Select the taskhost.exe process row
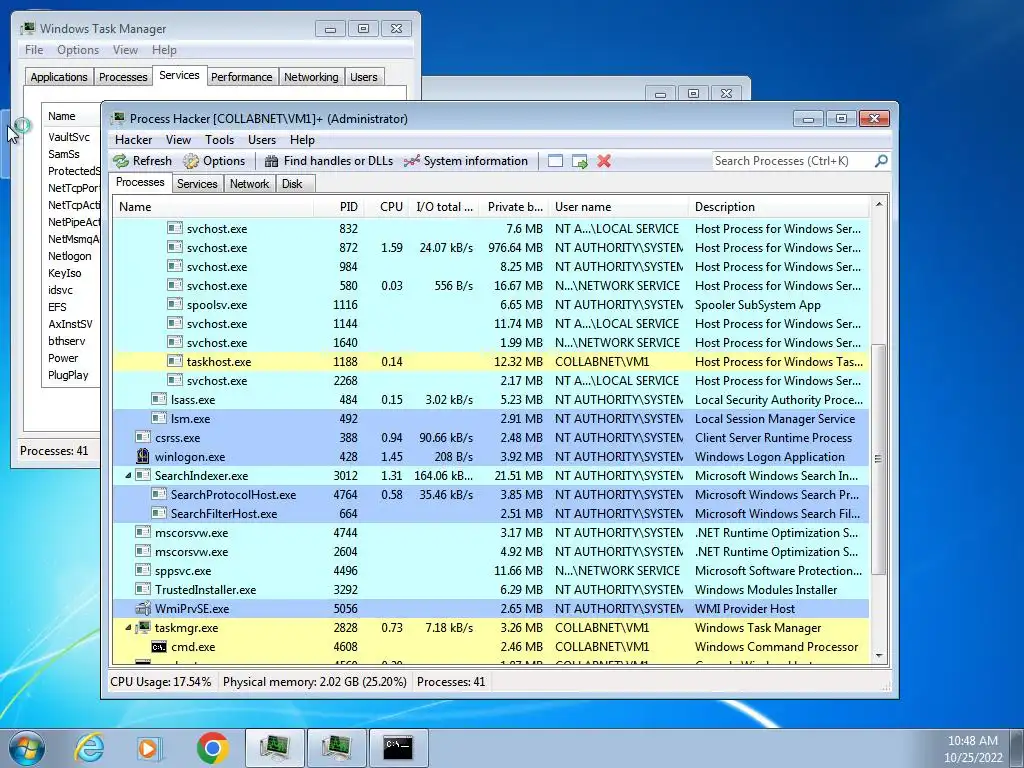Viewport: 1024px width, 768px height. pos(490,362)
